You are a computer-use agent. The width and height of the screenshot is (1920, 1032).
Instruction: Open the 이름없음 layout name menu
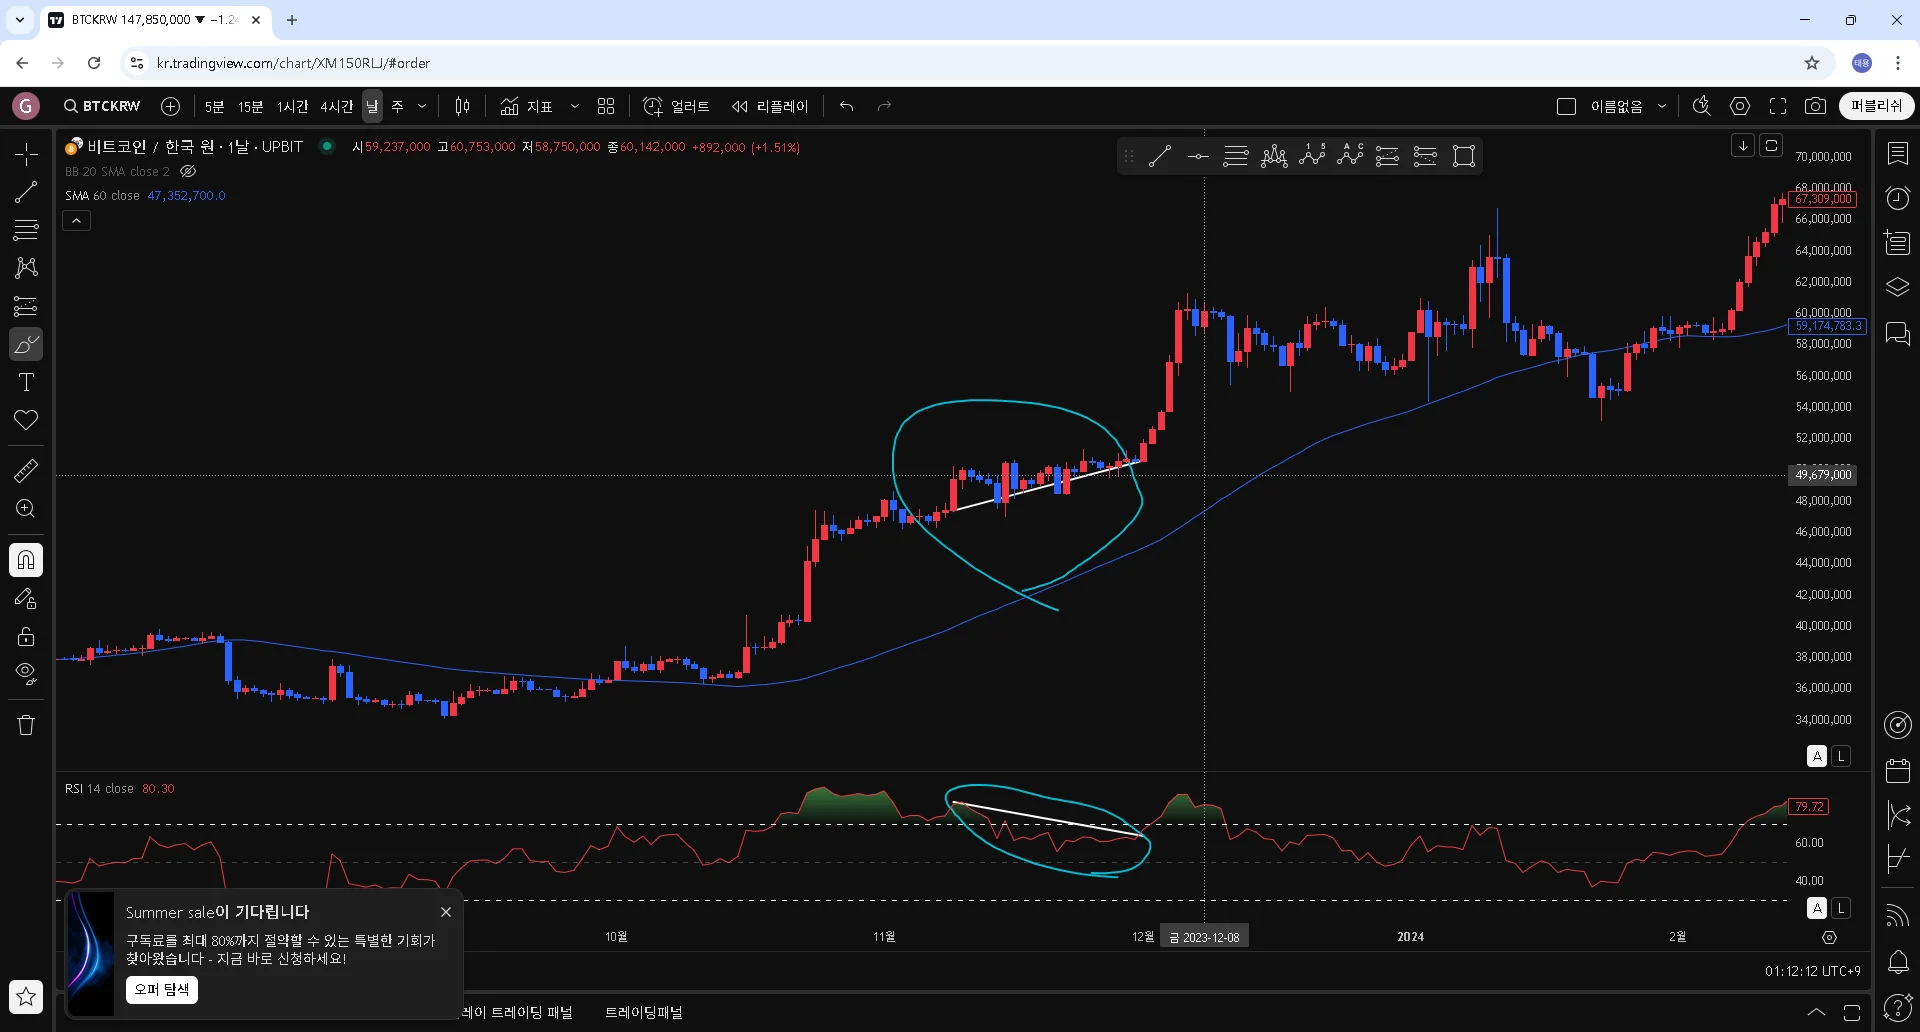pyautogui.click(x=1616, y=106)
